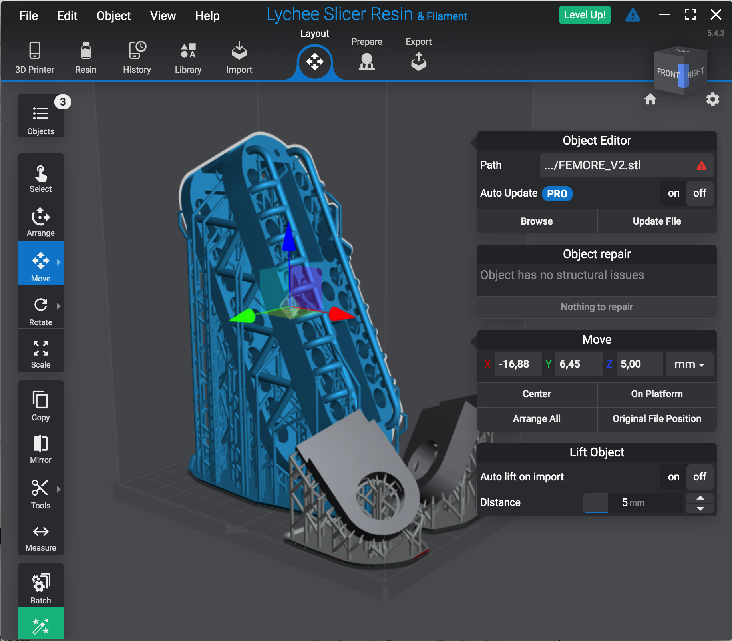Image resolution: width=732 pixels, height=641 pixels.
Task: Click the PRO badge
Action: [x=557, y=193]
